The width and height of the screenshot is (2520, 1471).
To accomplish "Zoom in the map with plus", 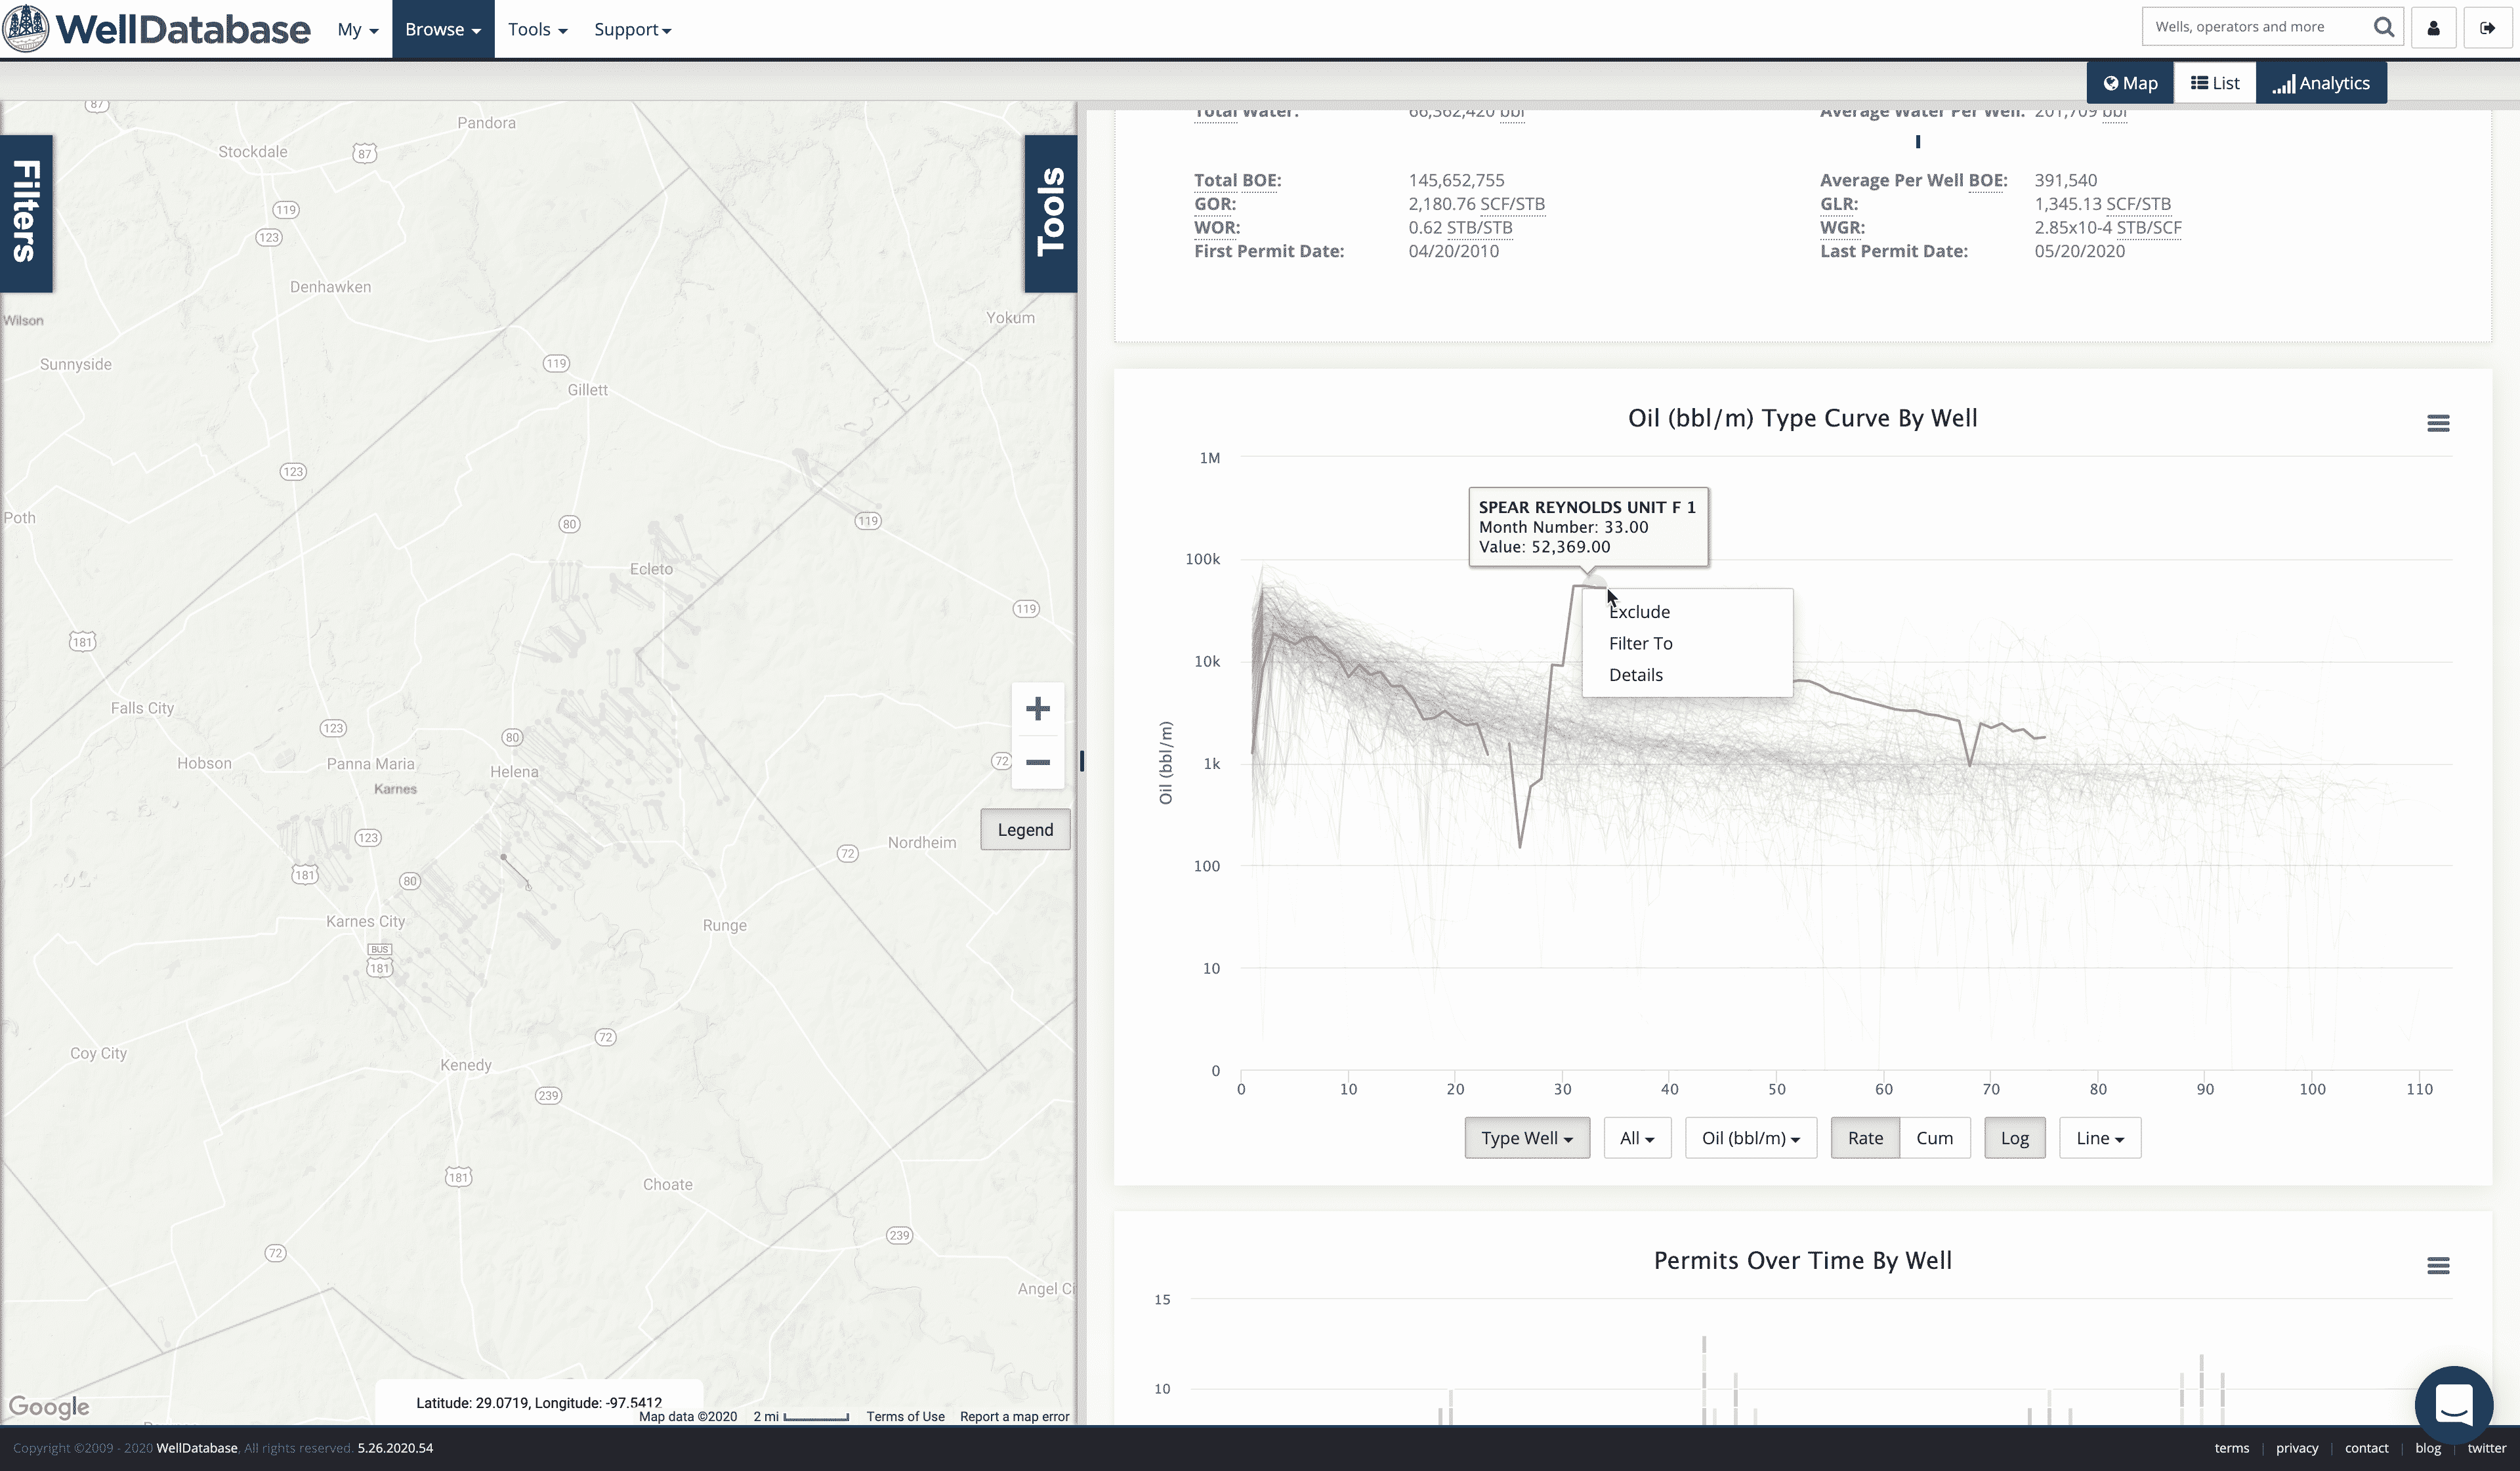I will click(1037, 709).
